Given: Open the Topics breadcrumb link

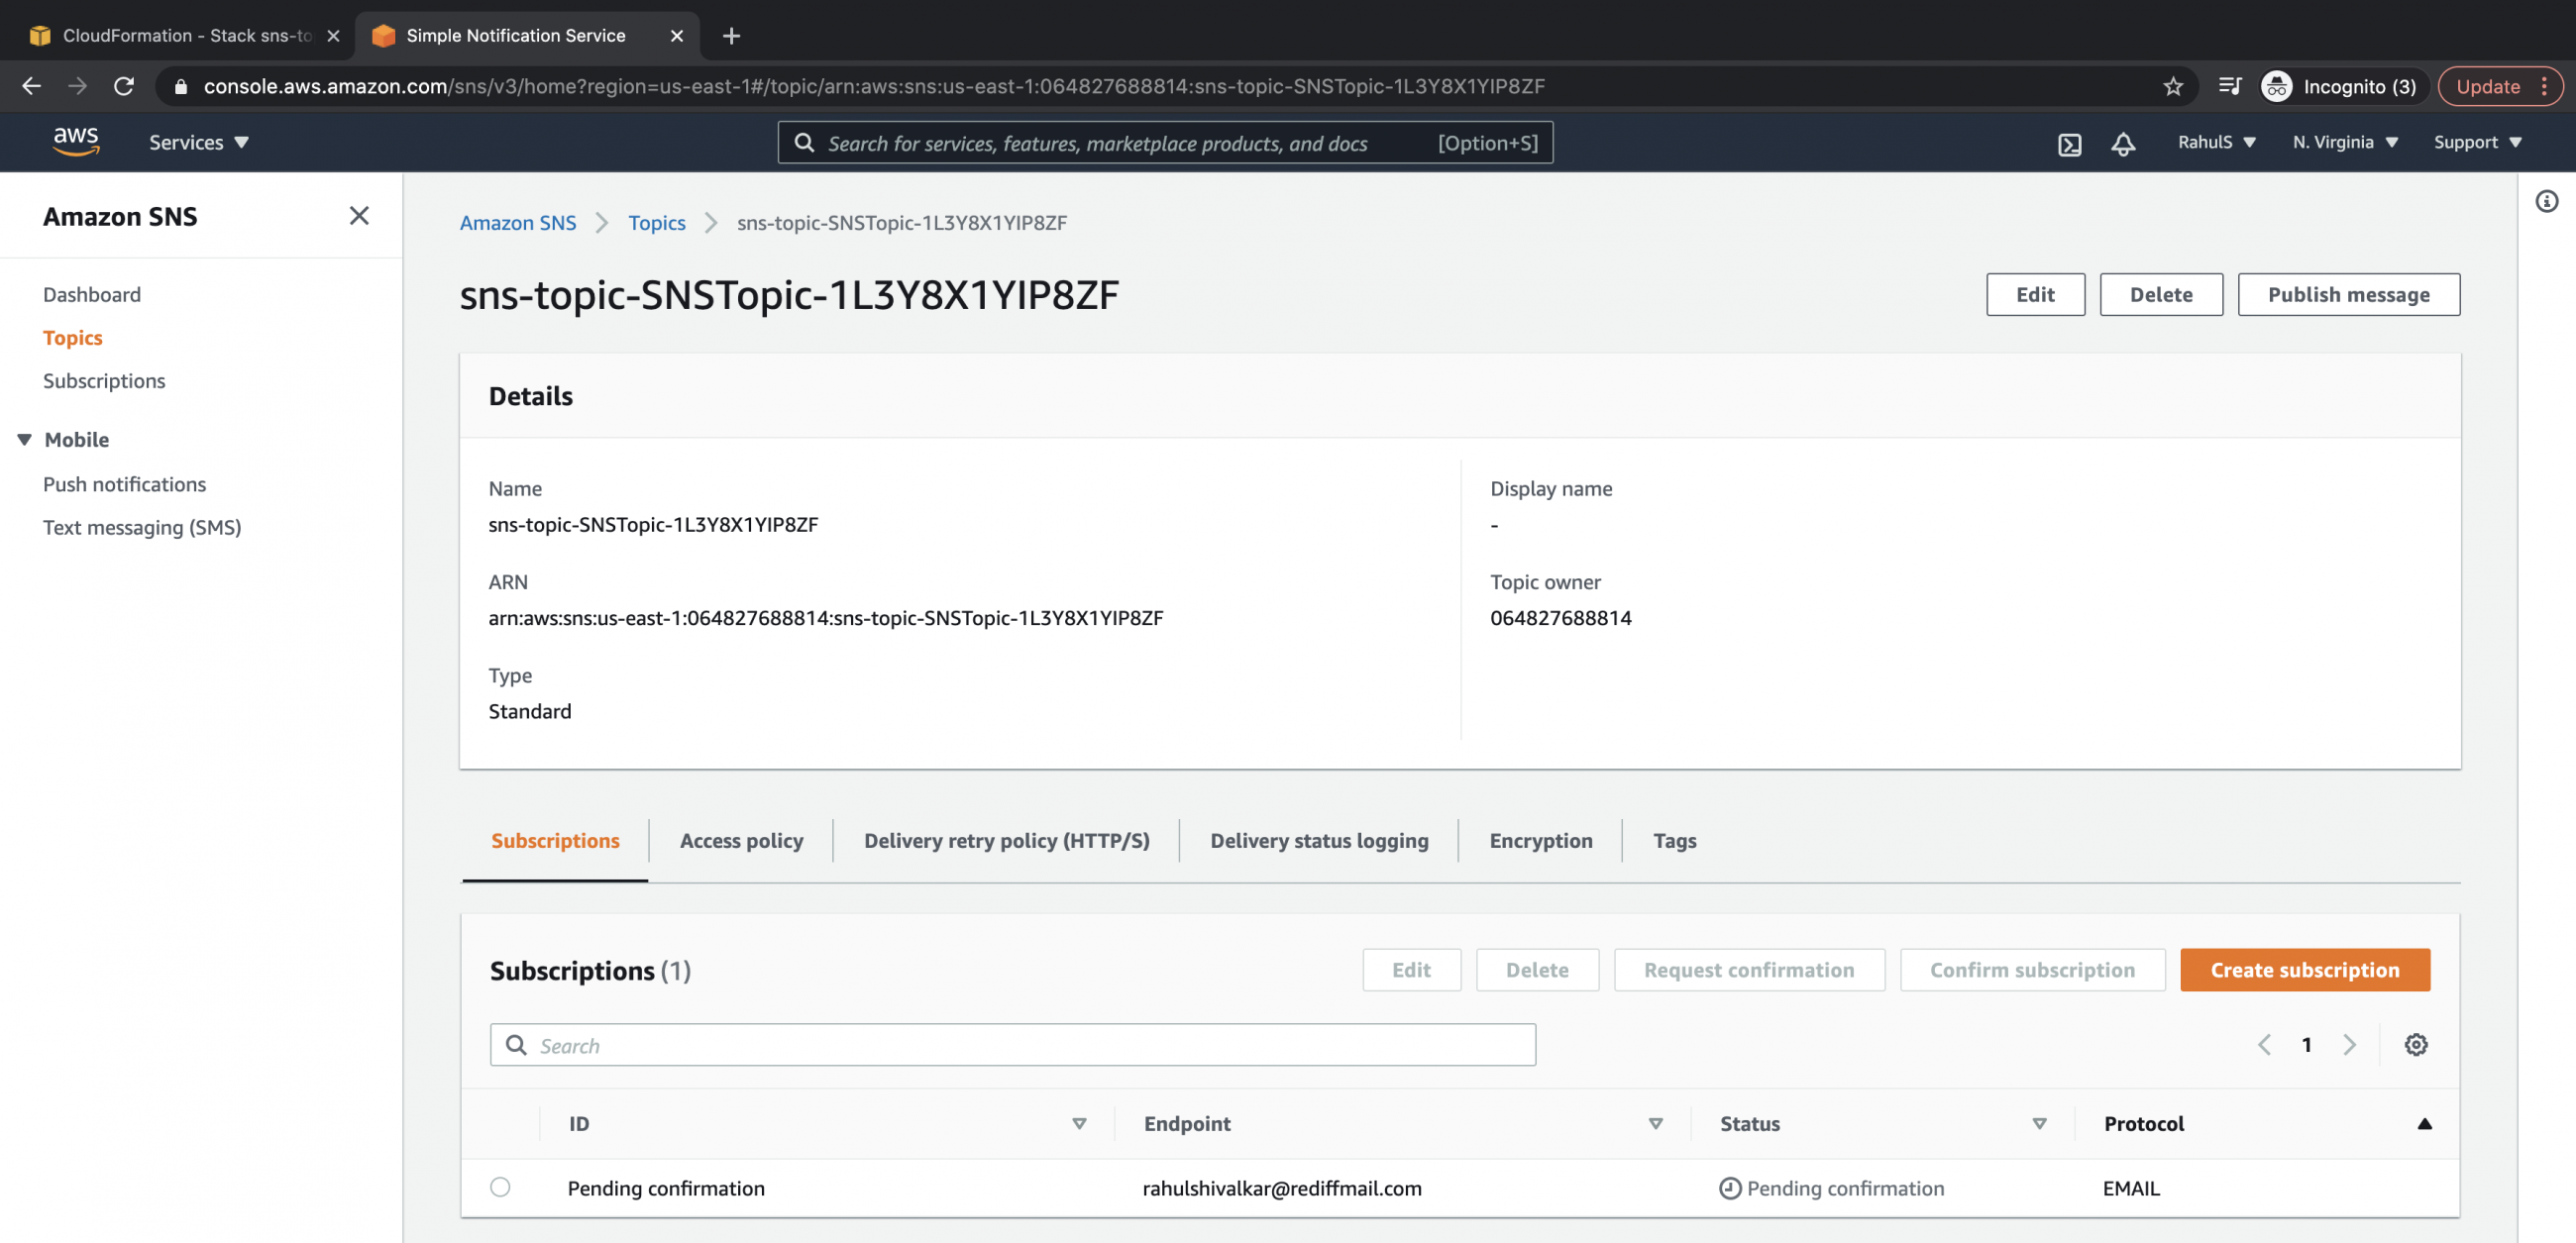Looking at the screenshot, I should (656, 222).
